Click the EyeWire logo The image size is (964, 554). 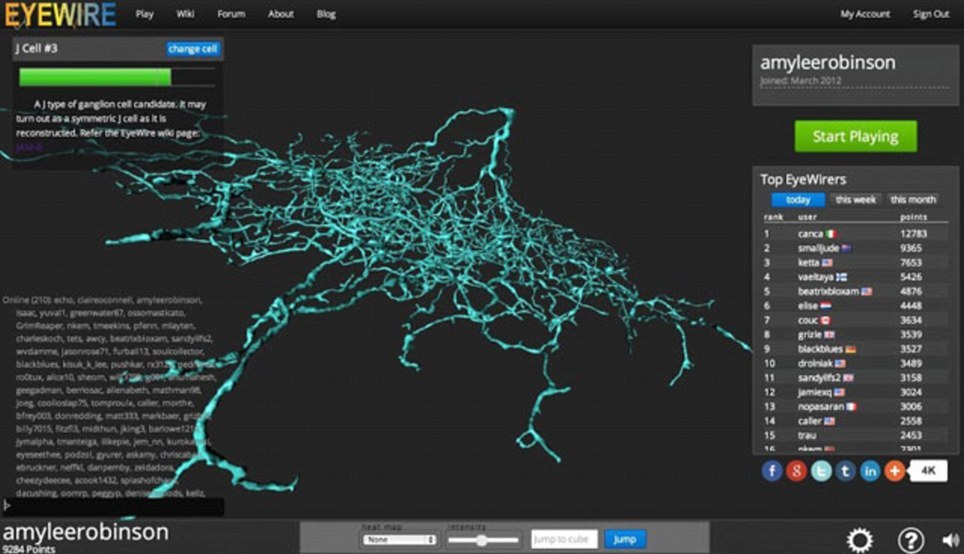pos(60,15)
